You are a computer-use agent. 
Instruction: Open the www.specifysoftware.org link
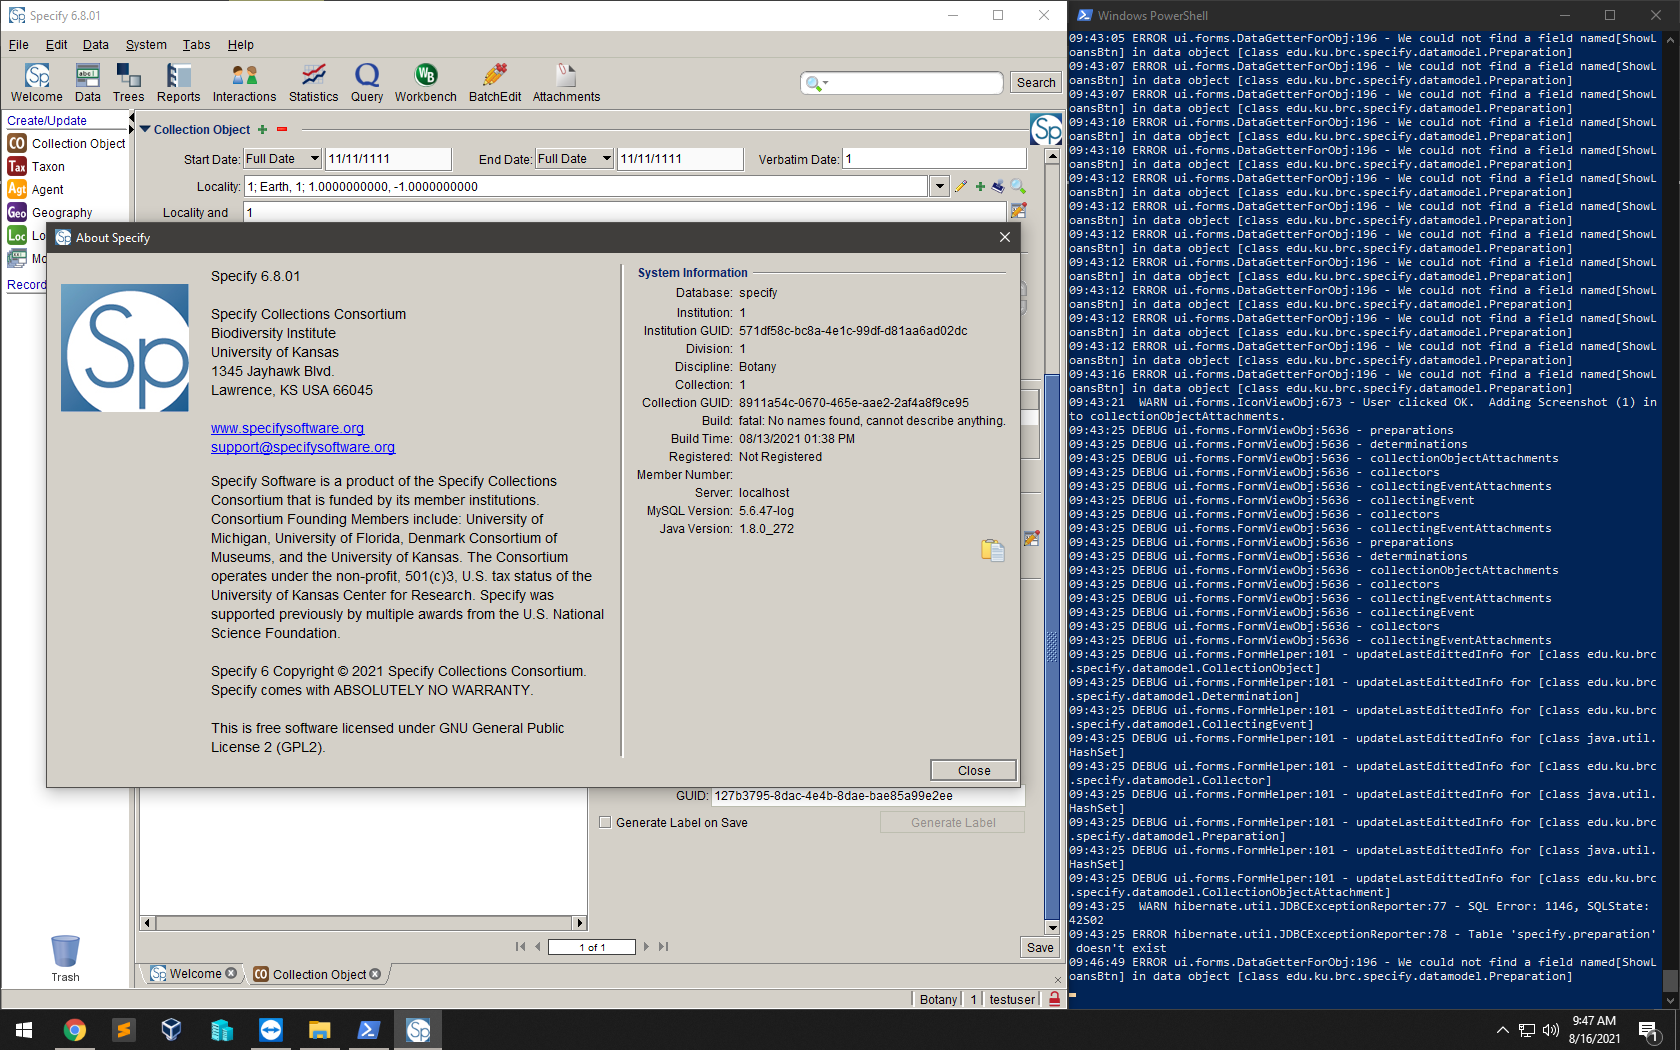tap(287, 427)
